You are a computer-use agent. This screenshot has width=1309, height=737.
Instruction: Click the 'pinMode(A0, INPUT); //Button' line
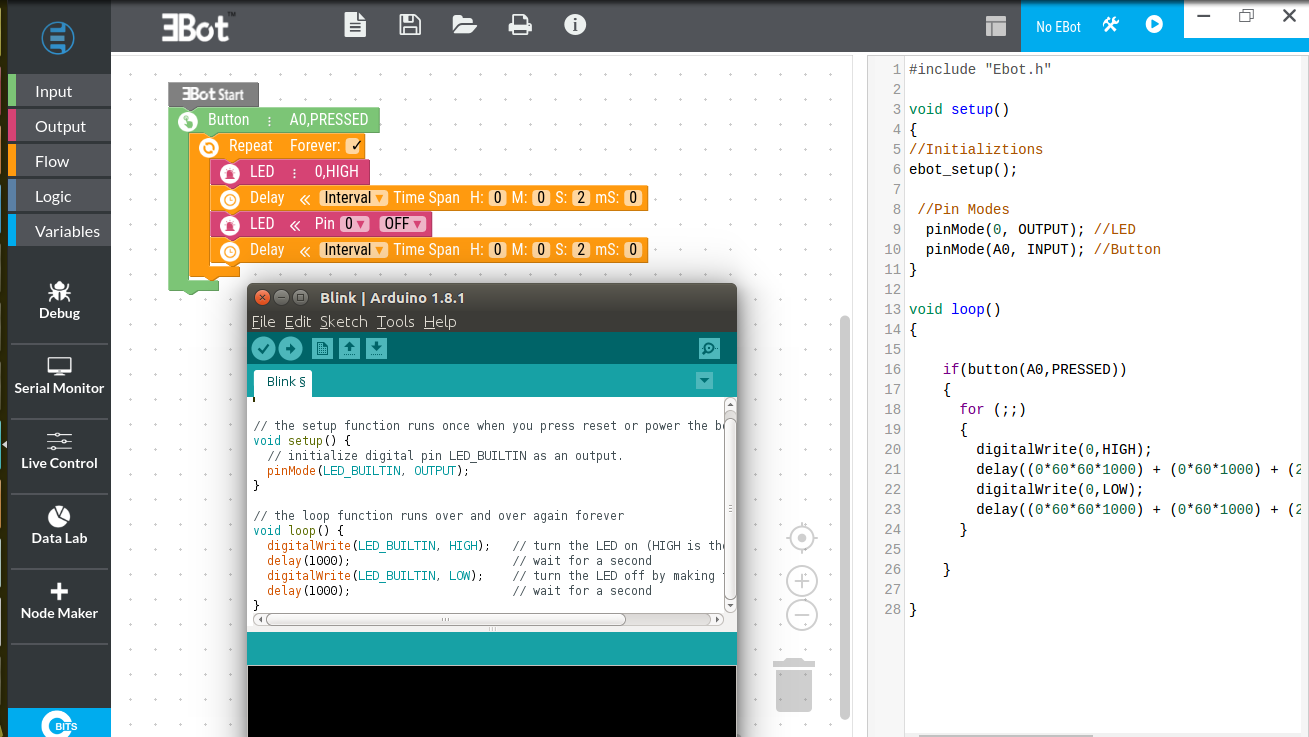coord(1043,249)
